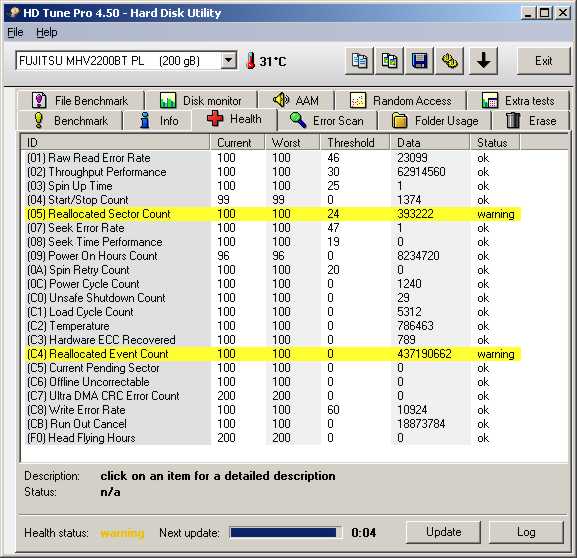This screenshot has height=558, width=577.
Task: Click the Benchmark light bulb icon
Action: tap(39, 120)
